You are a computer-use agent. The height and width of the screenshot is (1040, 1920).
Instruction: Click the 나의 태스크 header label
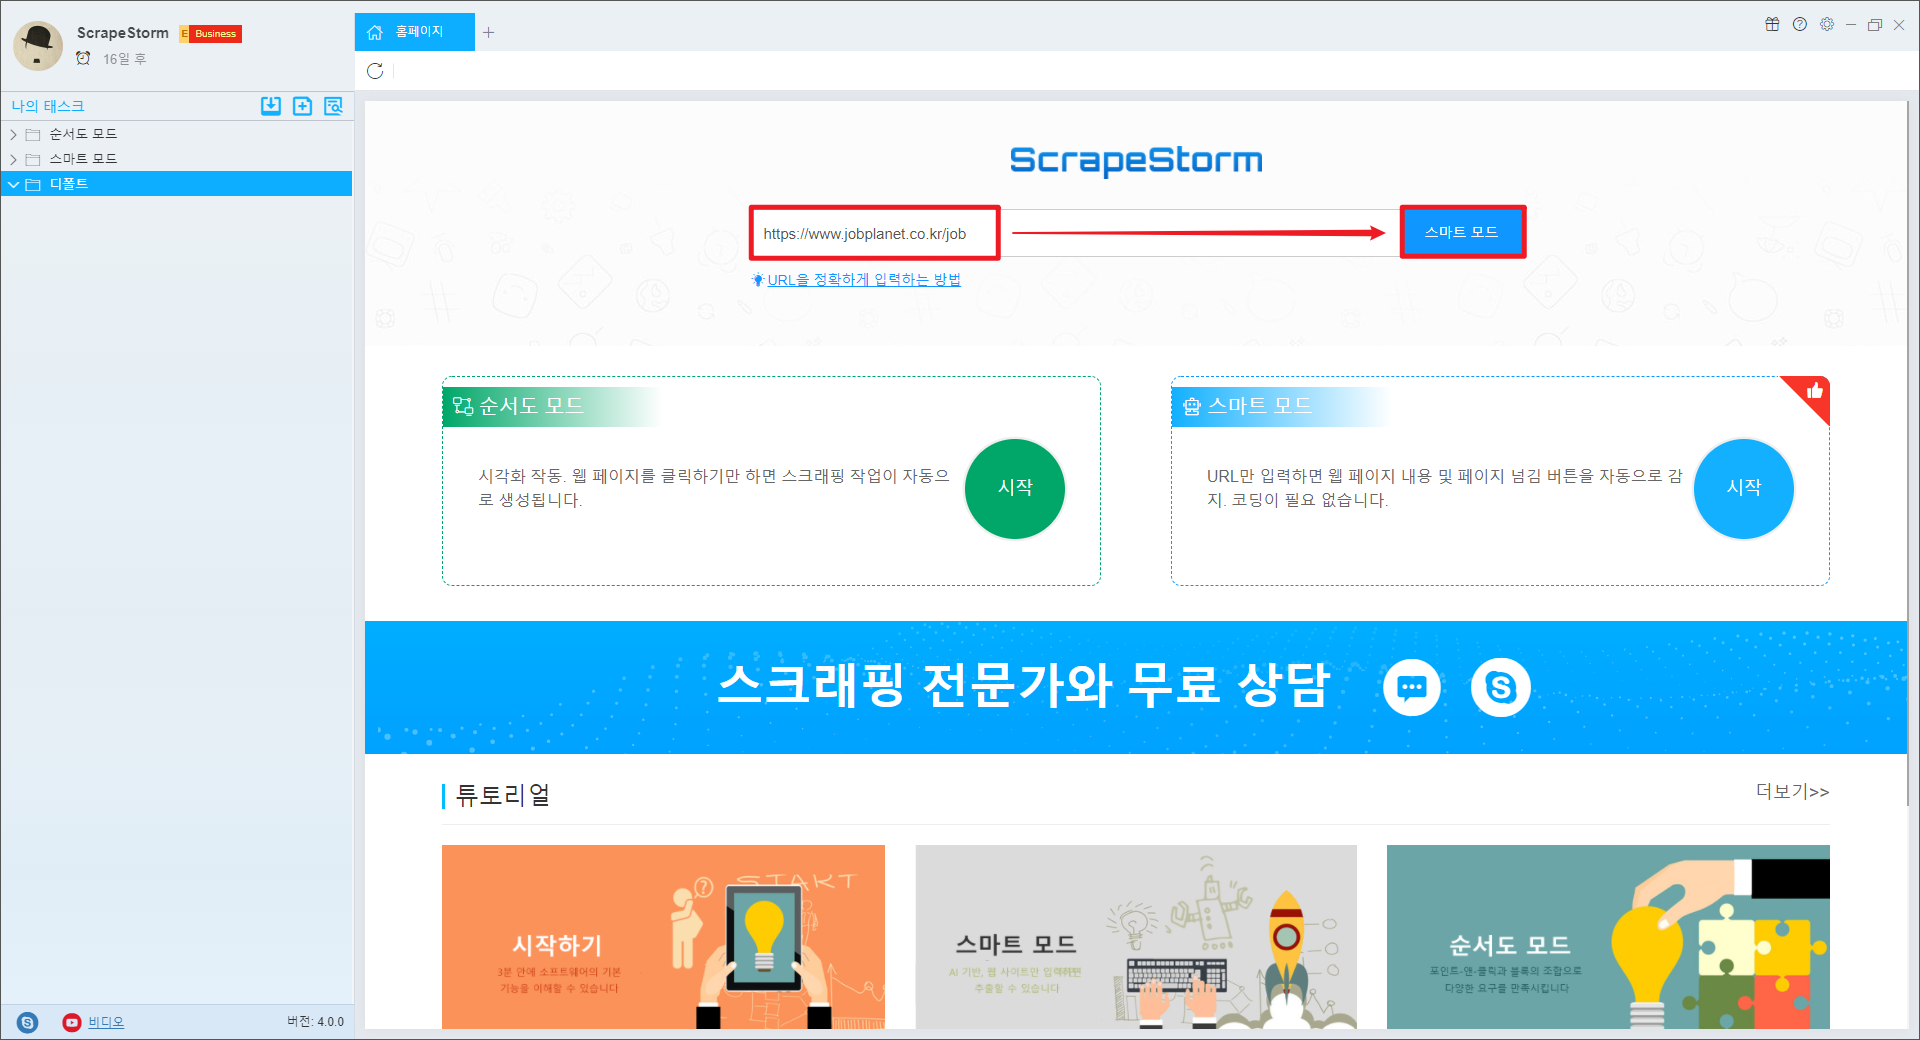pos(48,106)
